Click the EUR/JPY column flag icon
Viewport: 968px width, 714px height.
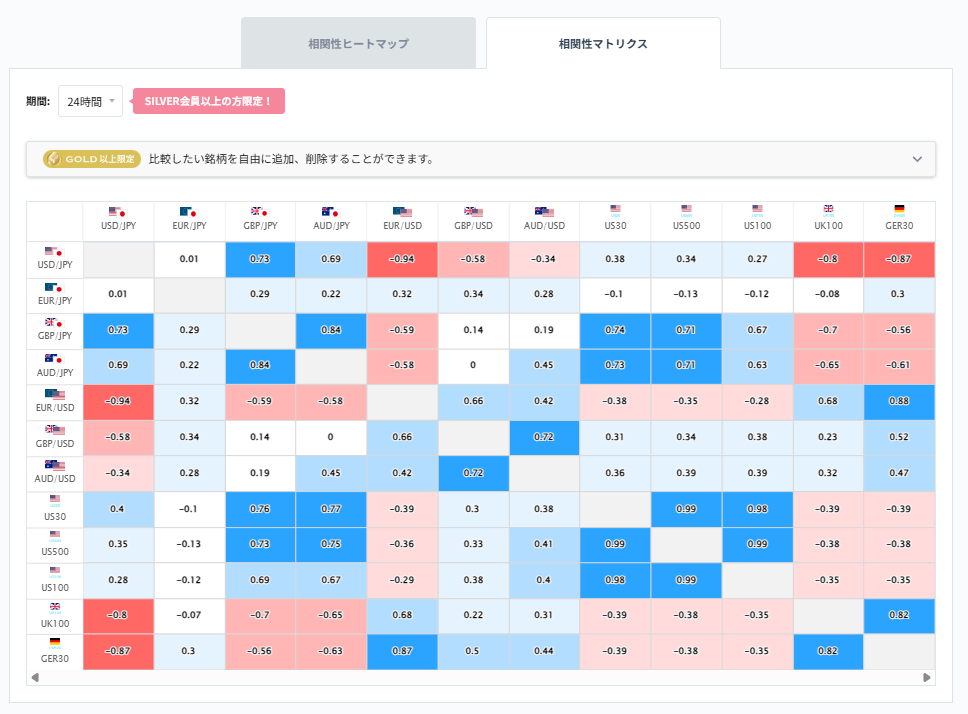[x=189, y=212]
